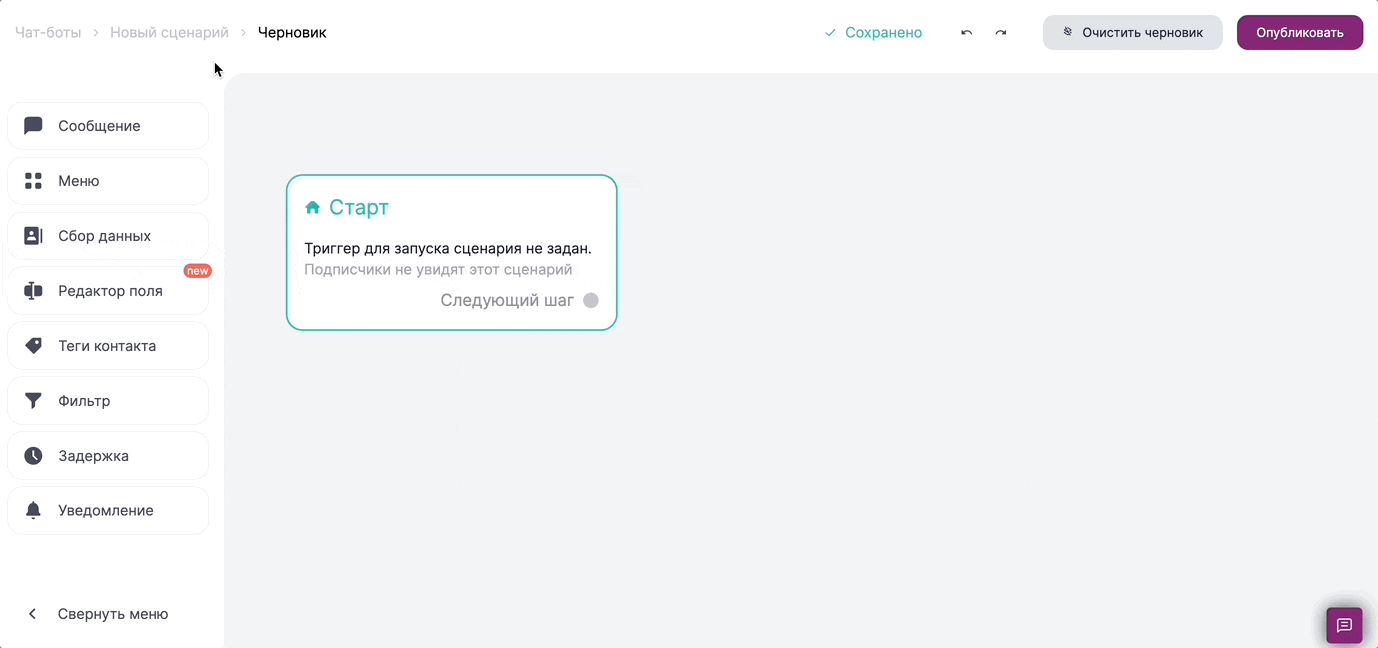Image resolution: width=1378 pixels, height=648 pixels.
Task: Click the Редактор поля icon
Action: [x=33, y=291]
